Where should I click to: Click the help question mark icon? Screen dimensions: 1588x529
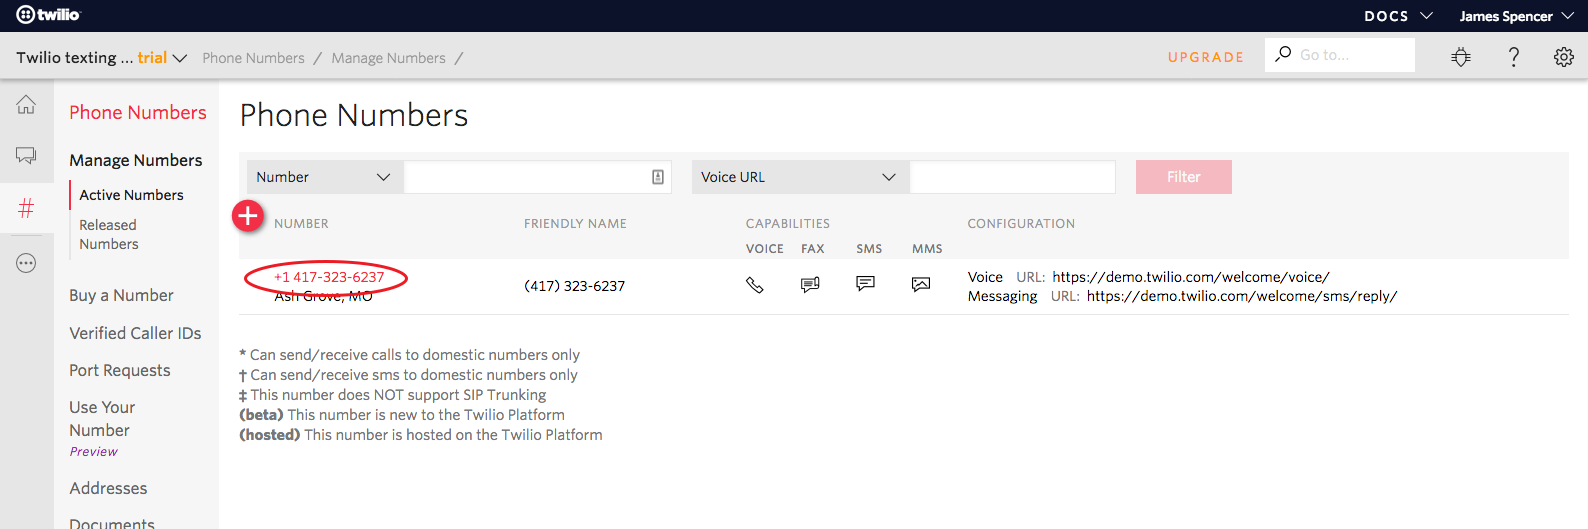point(1513,57)
